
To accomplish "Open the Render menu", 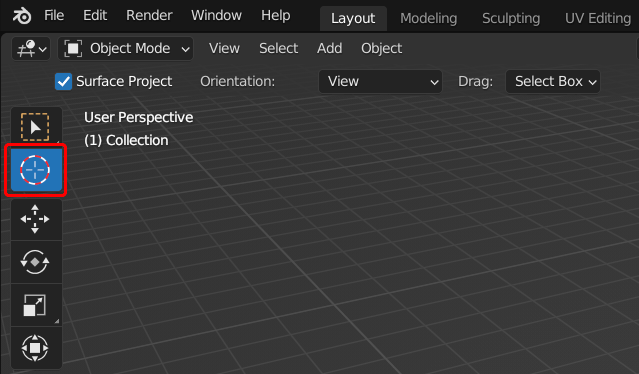I will [x=149, y=15].
